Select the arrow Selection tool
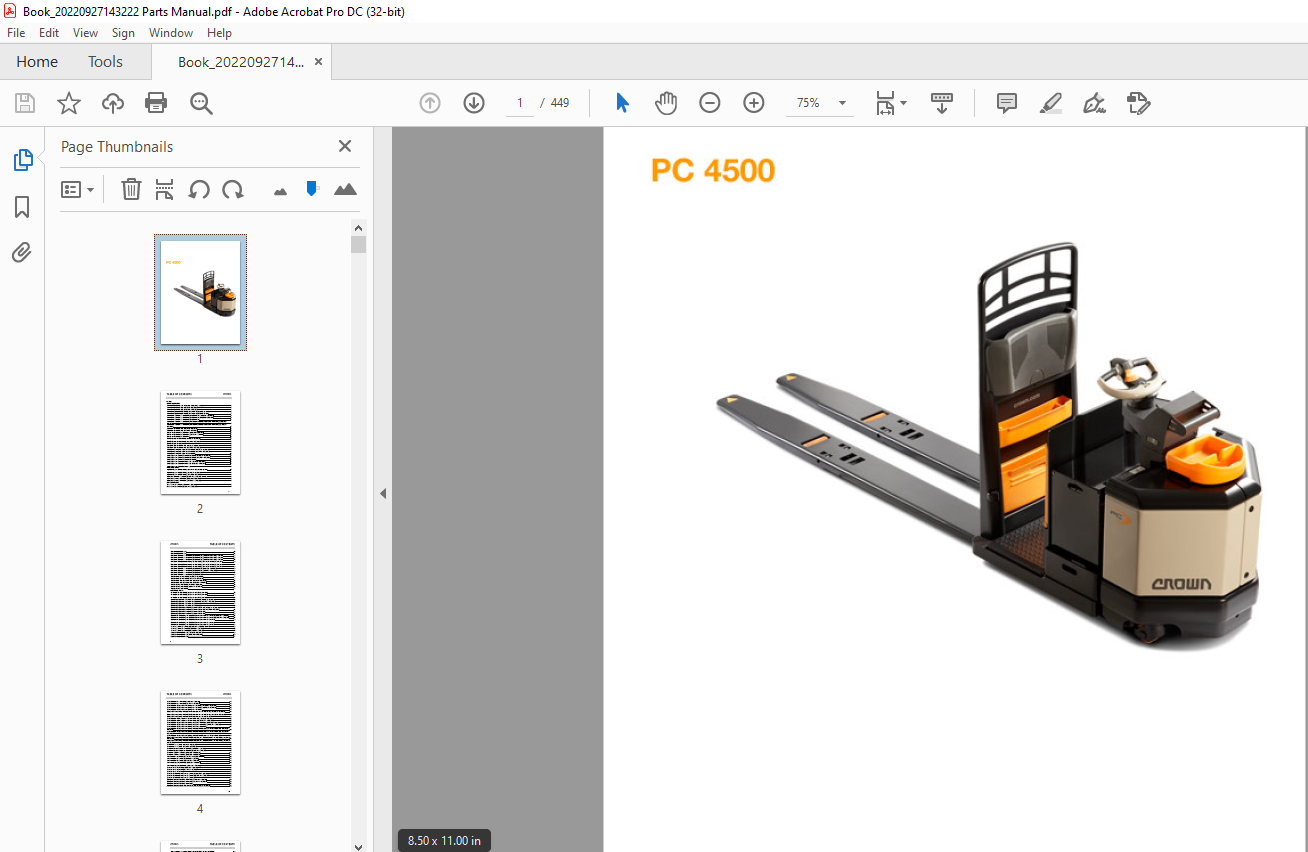Viewport: 1308px width, 852px height. (622, 103)
